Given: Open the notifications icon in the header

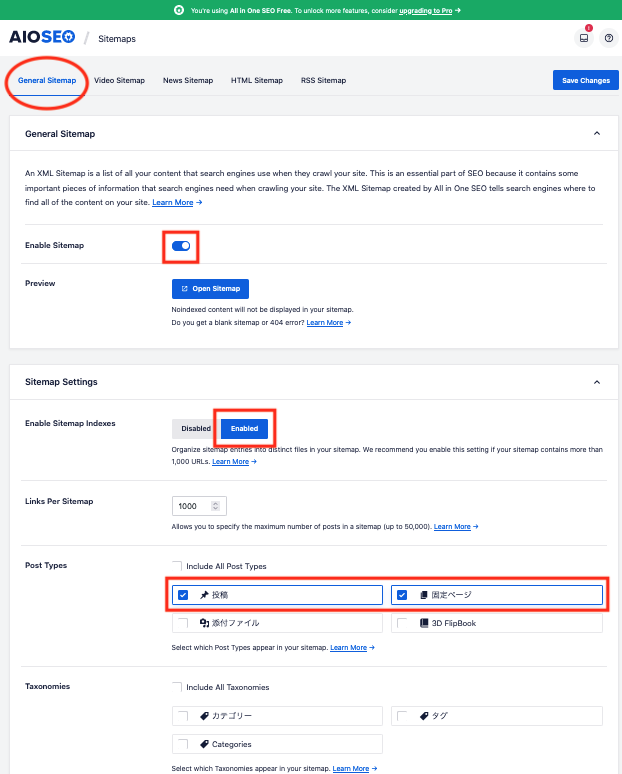Looking at the screenshot, I should pyautogui.click(x=584, y=38).
